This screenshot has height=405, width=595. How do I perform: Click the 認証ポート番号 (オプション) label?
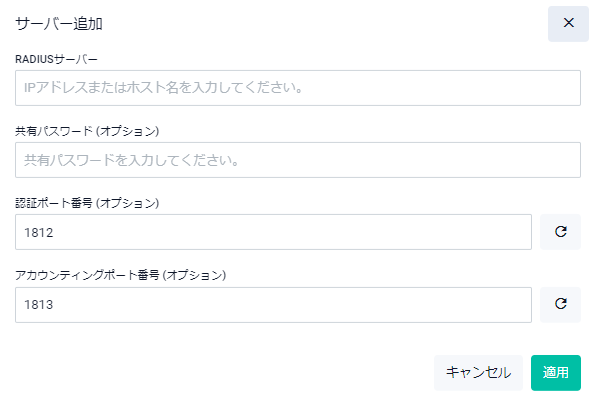click(87, 203)
